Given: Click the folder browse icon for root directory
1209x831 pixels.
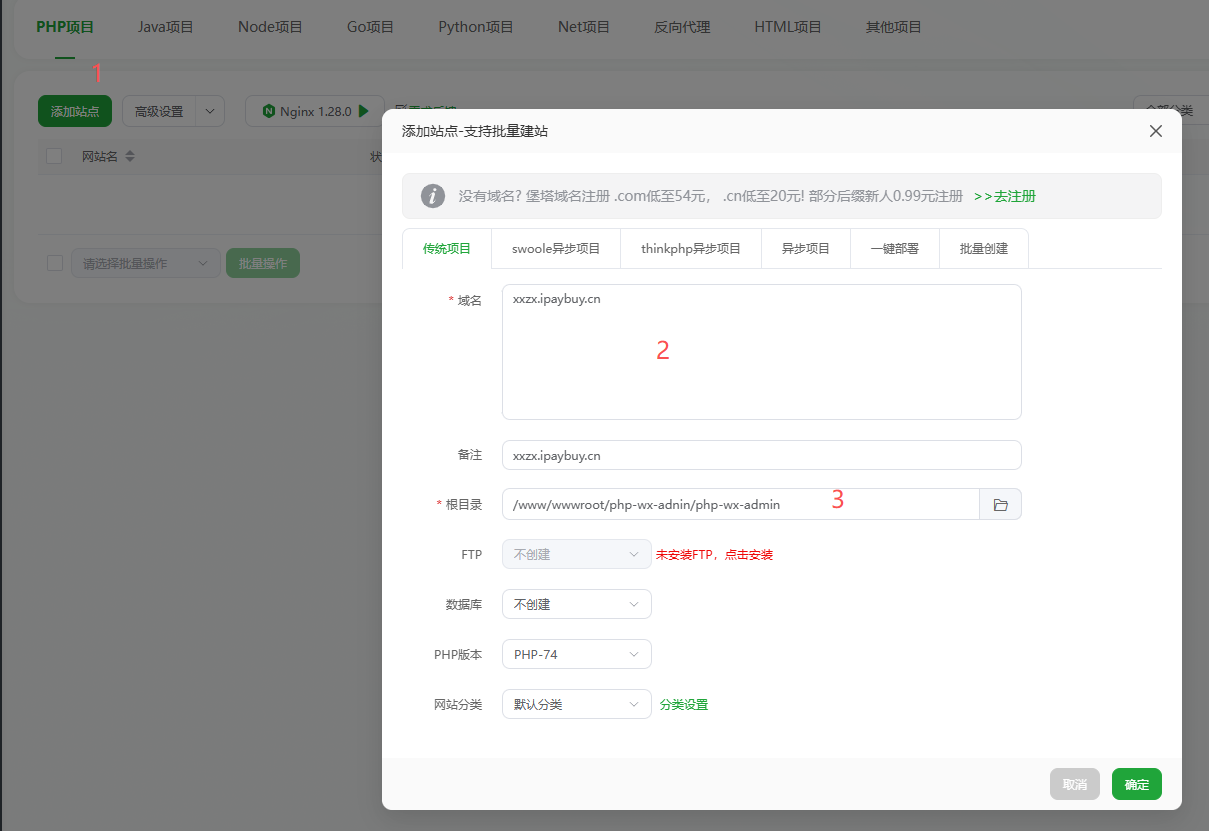Looking at the screenshot, I should pyautogui.click(x=1000, y=505).
